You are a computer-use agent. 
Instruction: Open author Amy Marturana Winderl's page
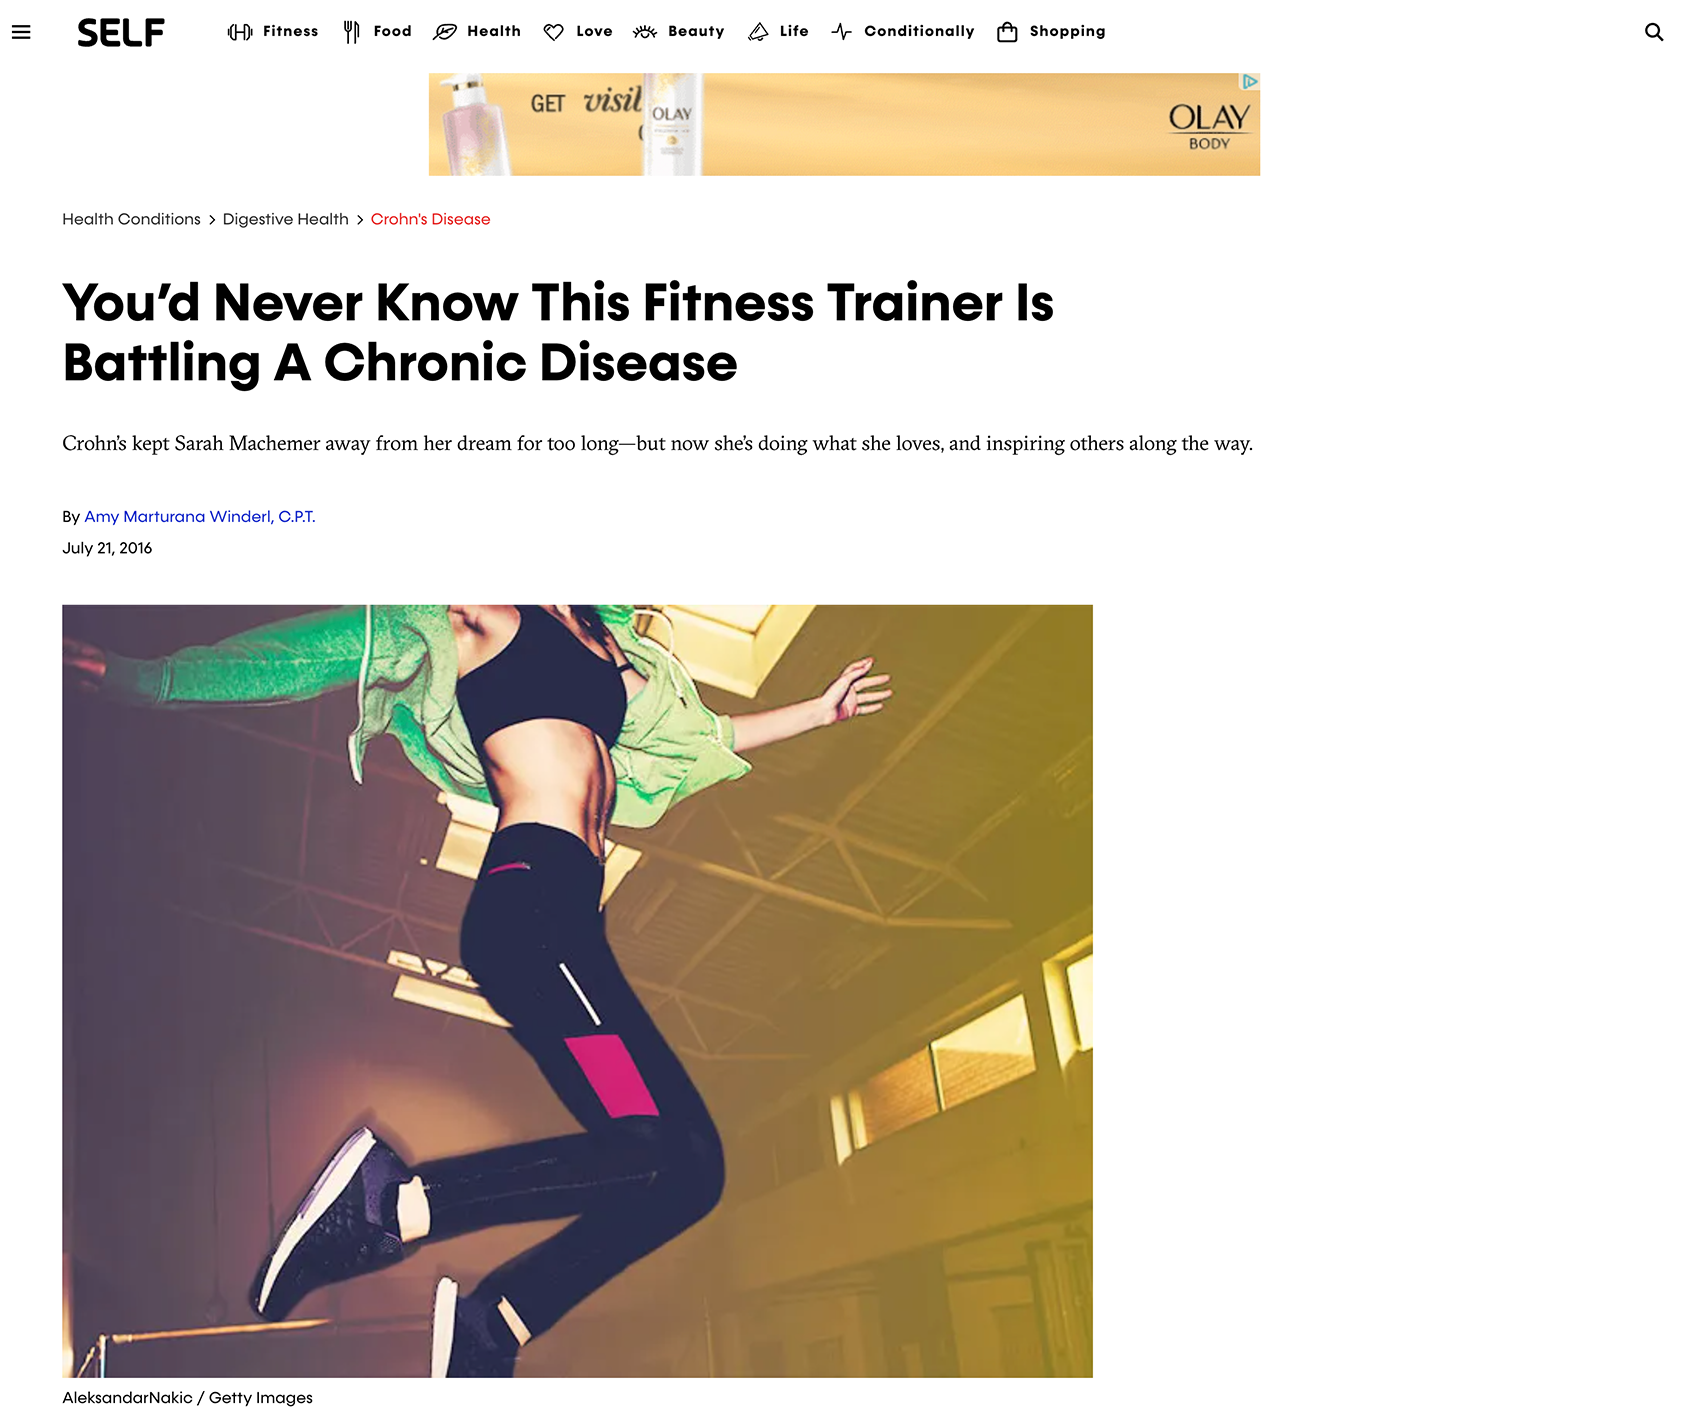(x=200, y=516)
